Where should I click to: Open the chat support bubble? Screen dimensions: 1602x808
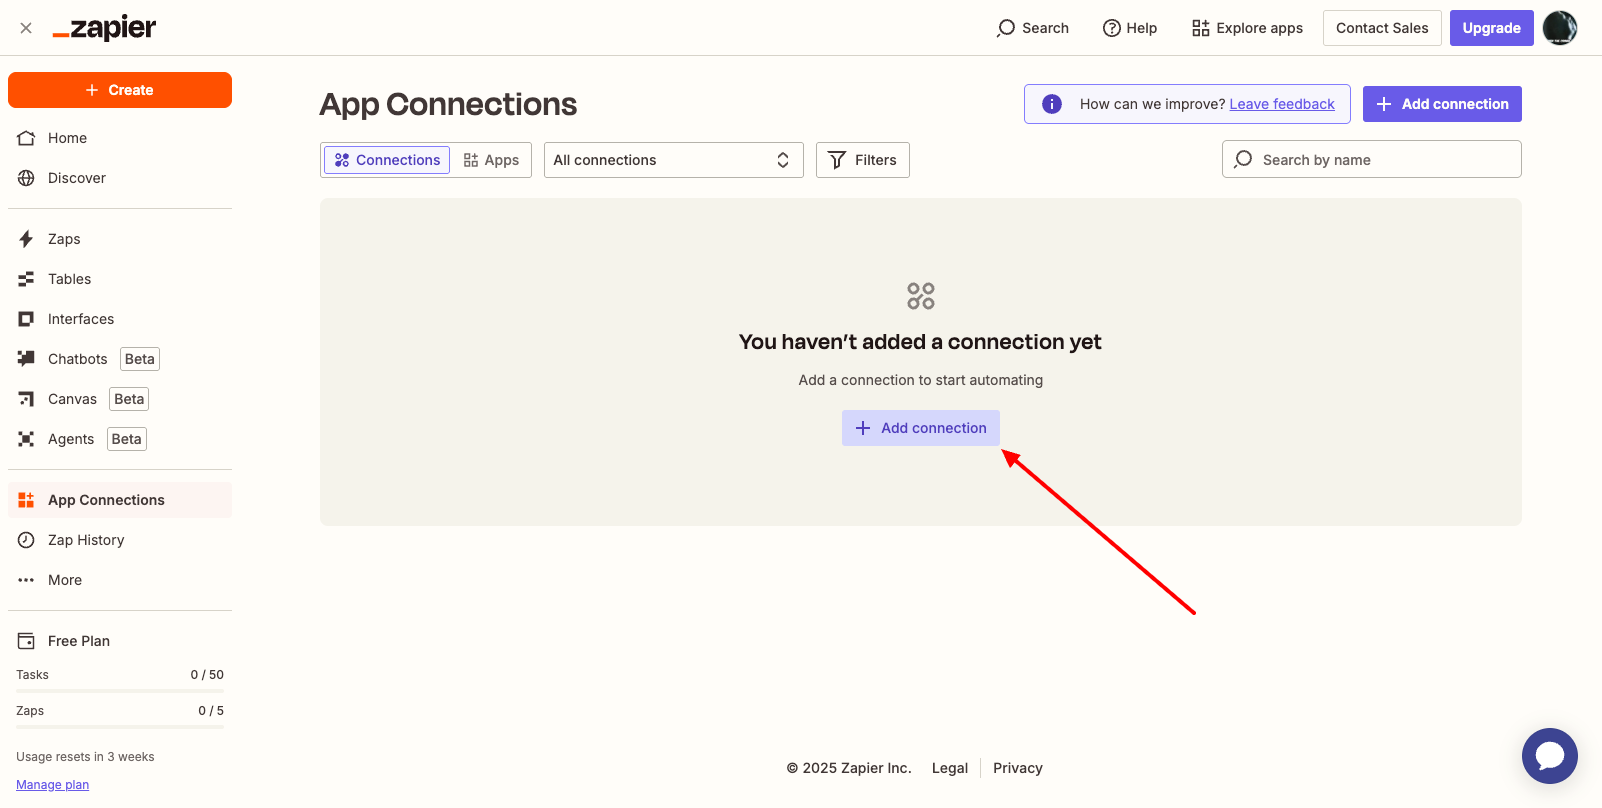1550,756
